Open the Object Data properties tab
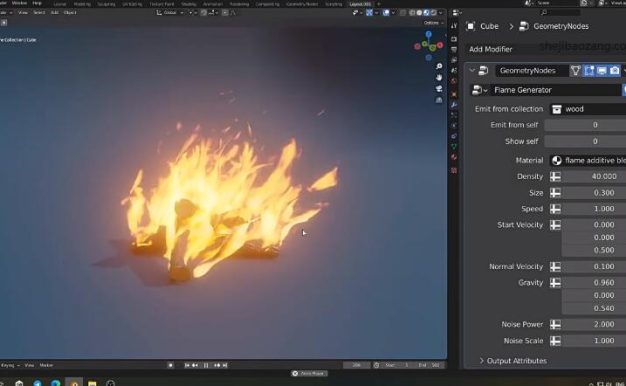 (x=454, y=146)
